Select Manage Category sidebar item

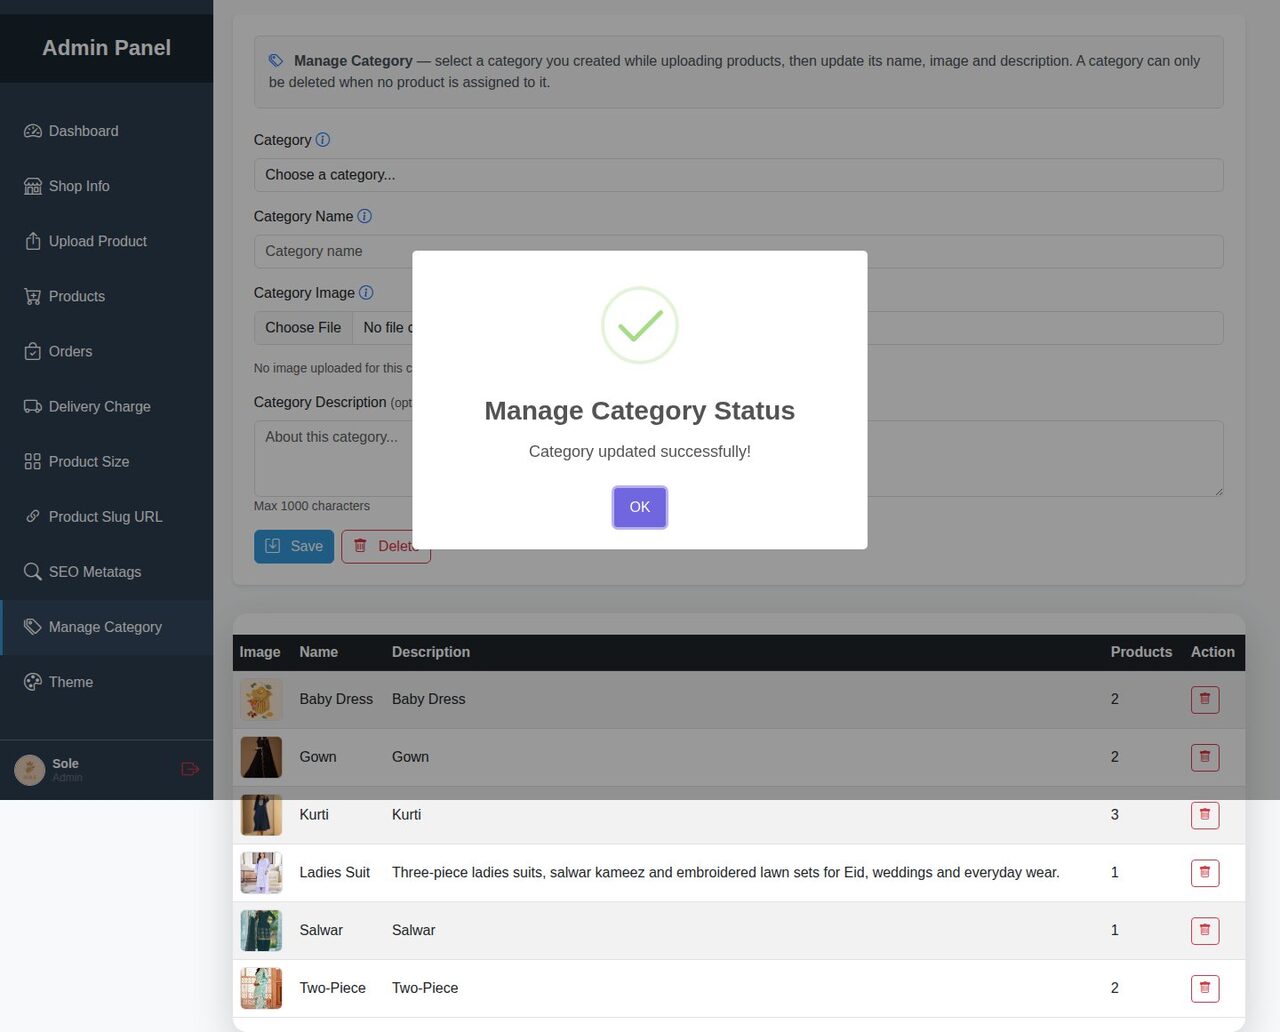[x=106, y=627]
